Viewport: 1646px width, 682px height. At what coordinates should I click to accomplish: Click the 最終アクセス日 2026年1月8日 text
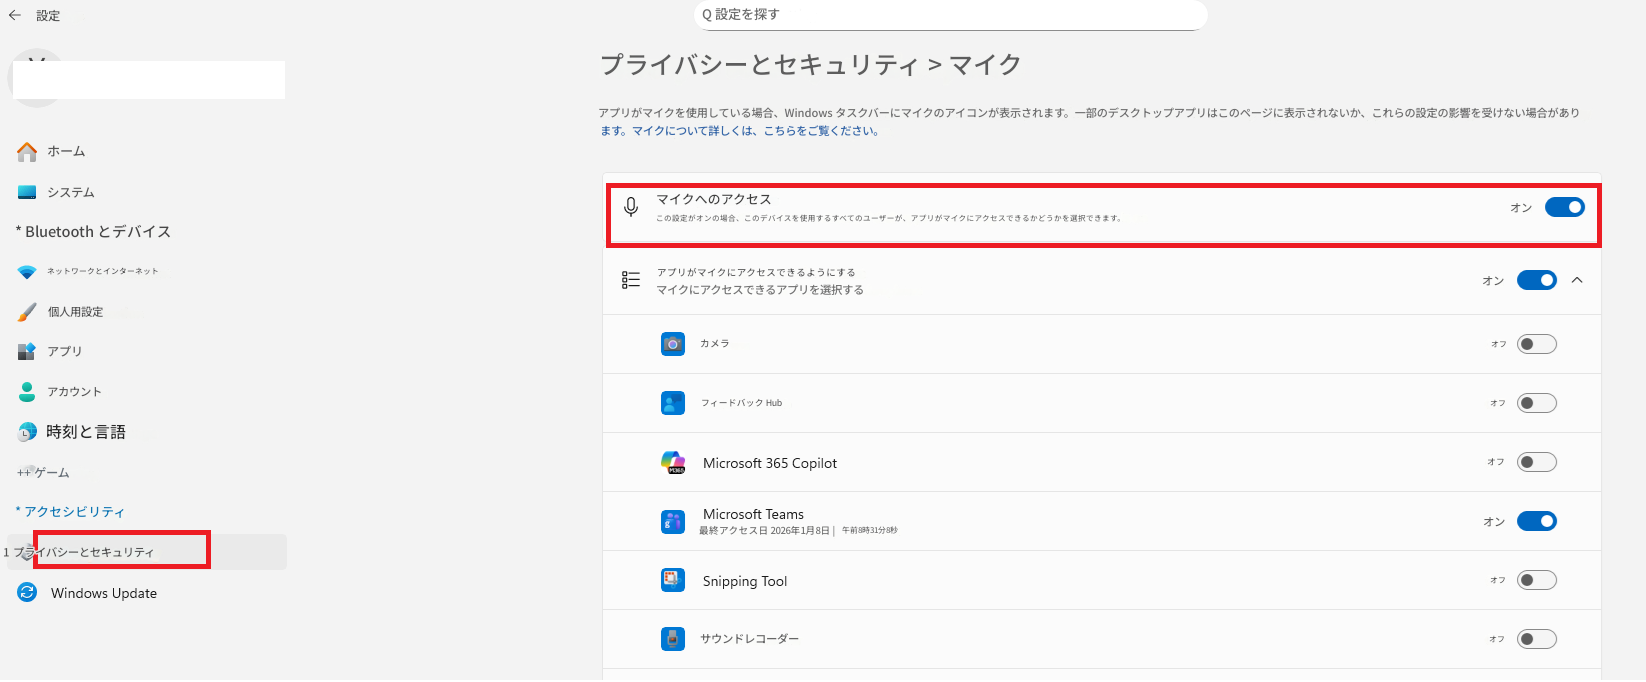coord(764,531)
